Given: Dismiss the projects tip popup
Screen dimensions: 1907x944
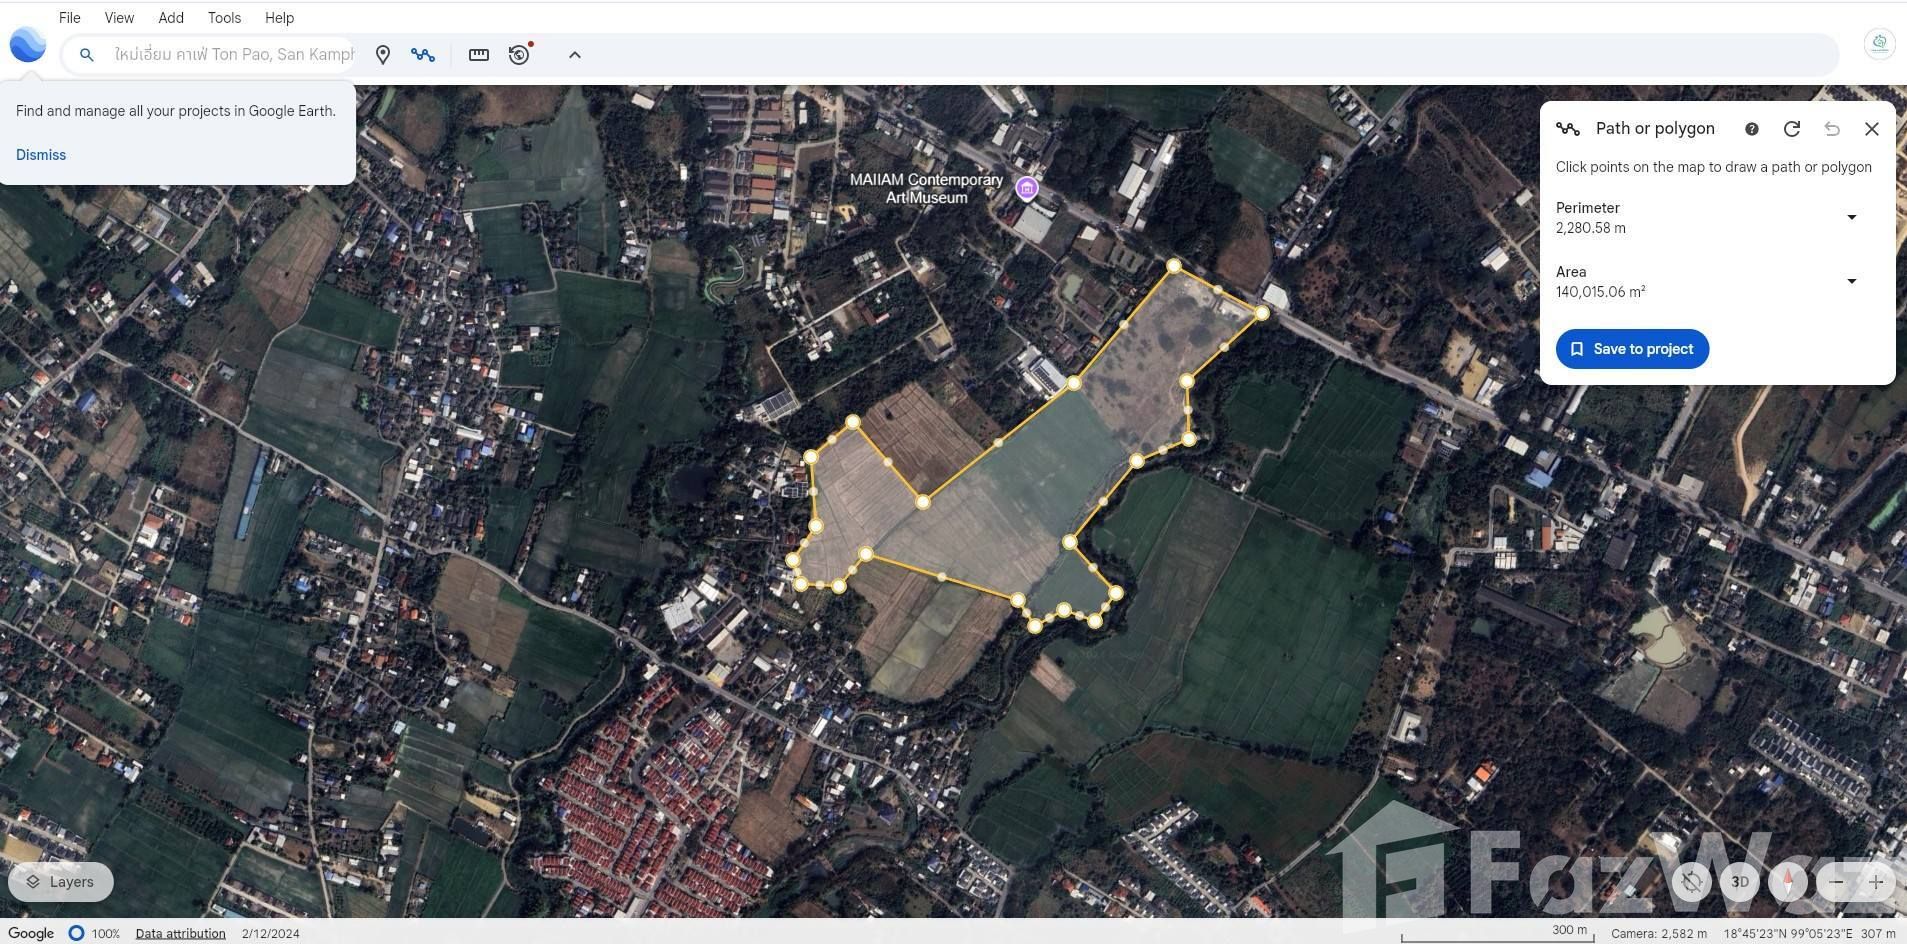Looking at the screenshot, I should click(41, 155).
